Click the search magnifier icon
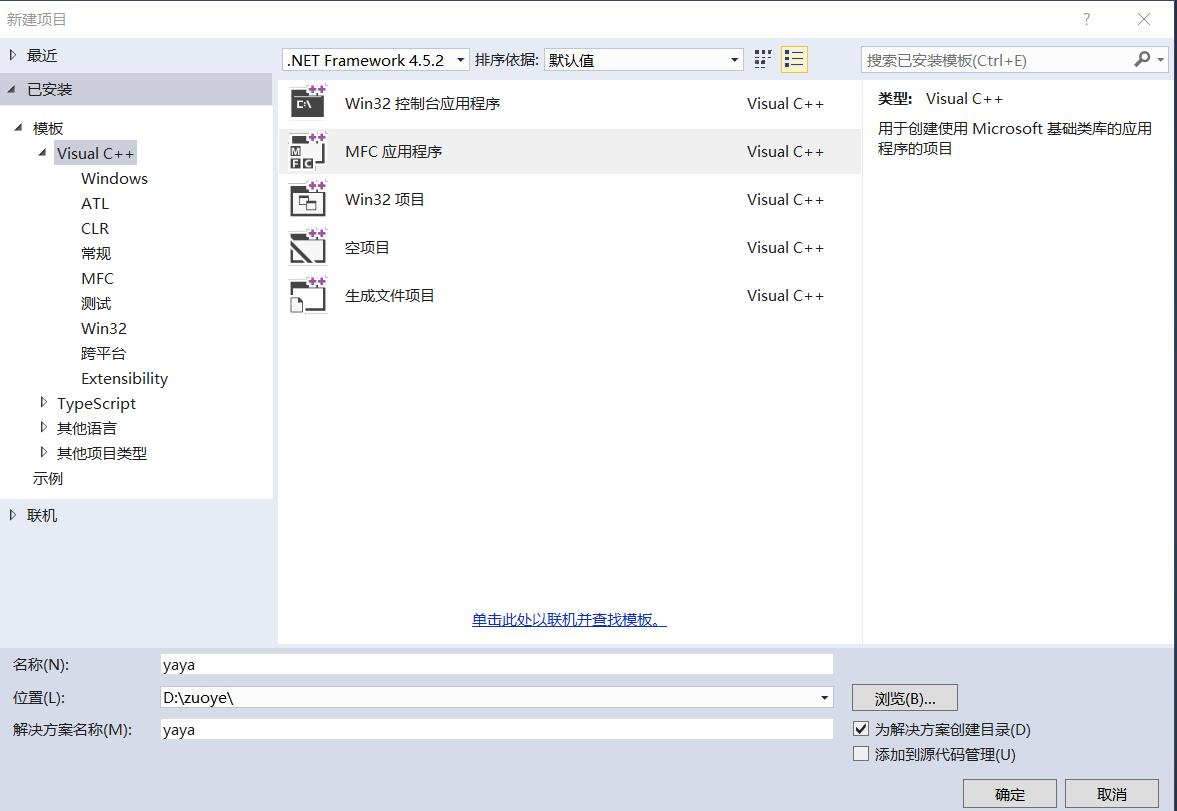Viewport: 1177px width, 811px height. pos(1142,59)
